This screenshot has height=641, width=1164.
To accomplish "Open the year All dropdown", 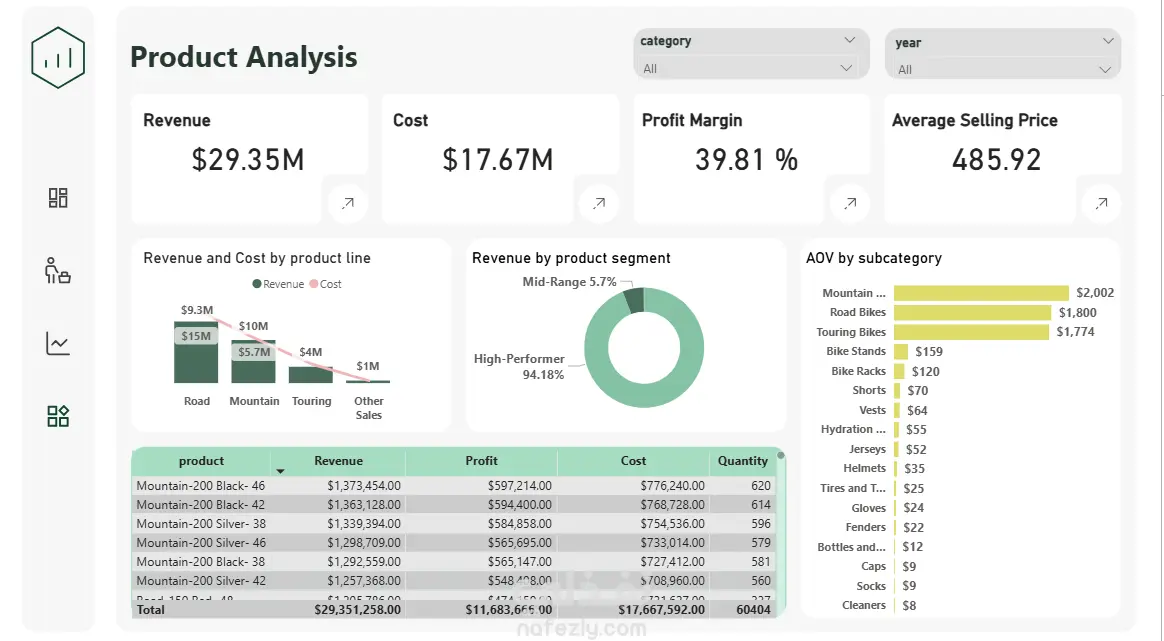I will coord(1002,69).
